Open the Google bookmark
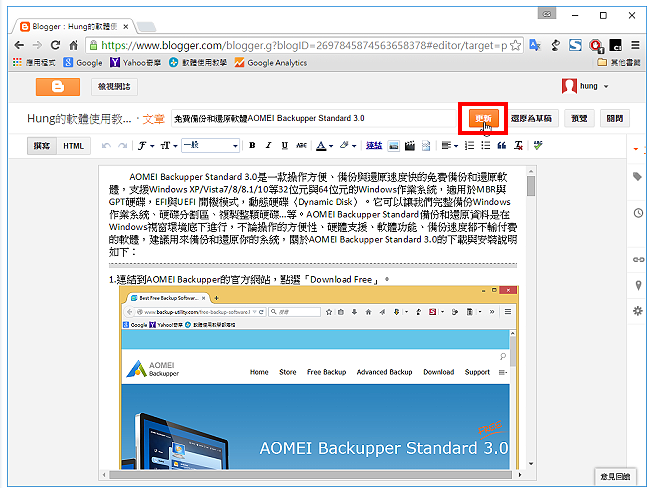Image resolution: width=649 pixels, height=488 pixels. [x=83, y=63]
